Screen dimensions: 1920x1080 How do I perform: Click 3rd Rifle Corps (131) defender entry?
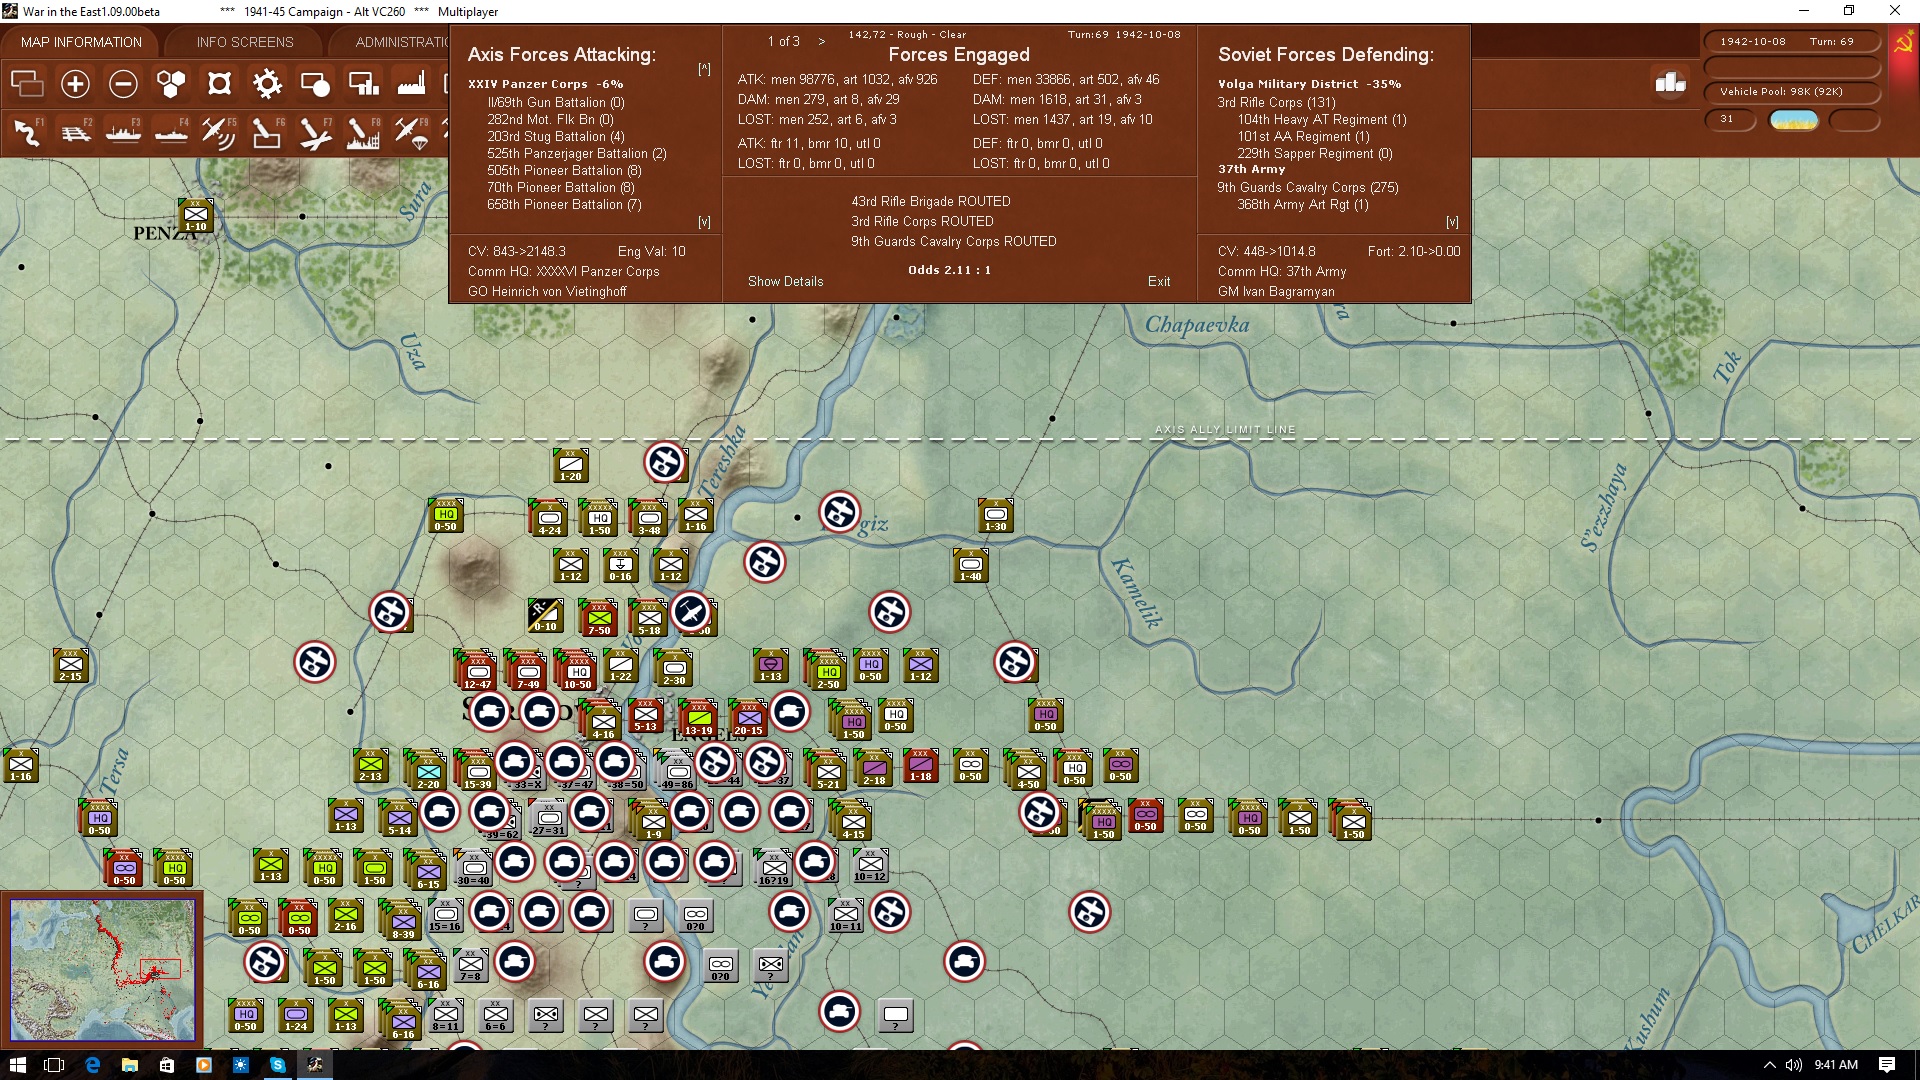click(1276, 102)
